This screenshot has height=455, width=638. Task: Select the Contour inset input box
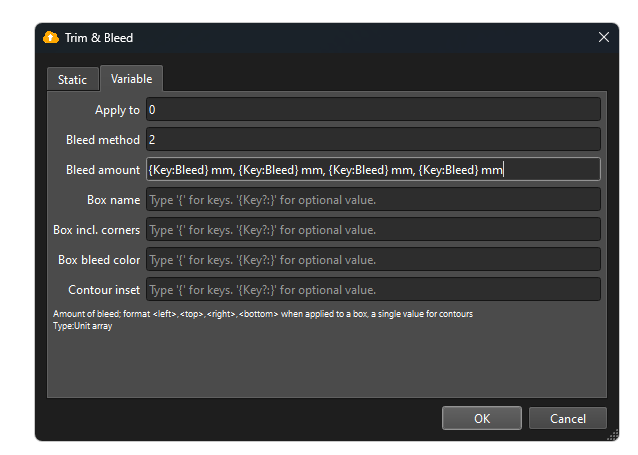click(x=373, y=290)
